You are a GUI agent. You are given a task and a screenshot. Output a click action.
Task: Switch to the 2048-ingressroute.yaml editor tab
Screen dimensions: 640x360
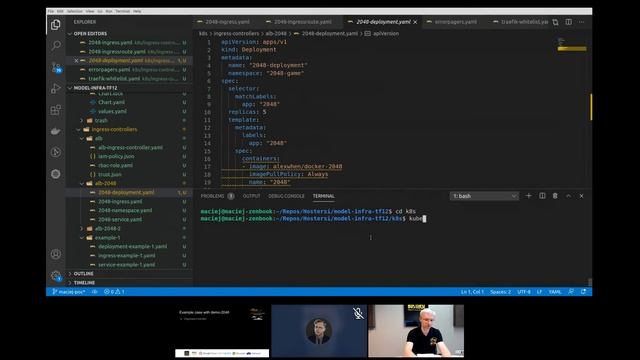pos(302,22)
